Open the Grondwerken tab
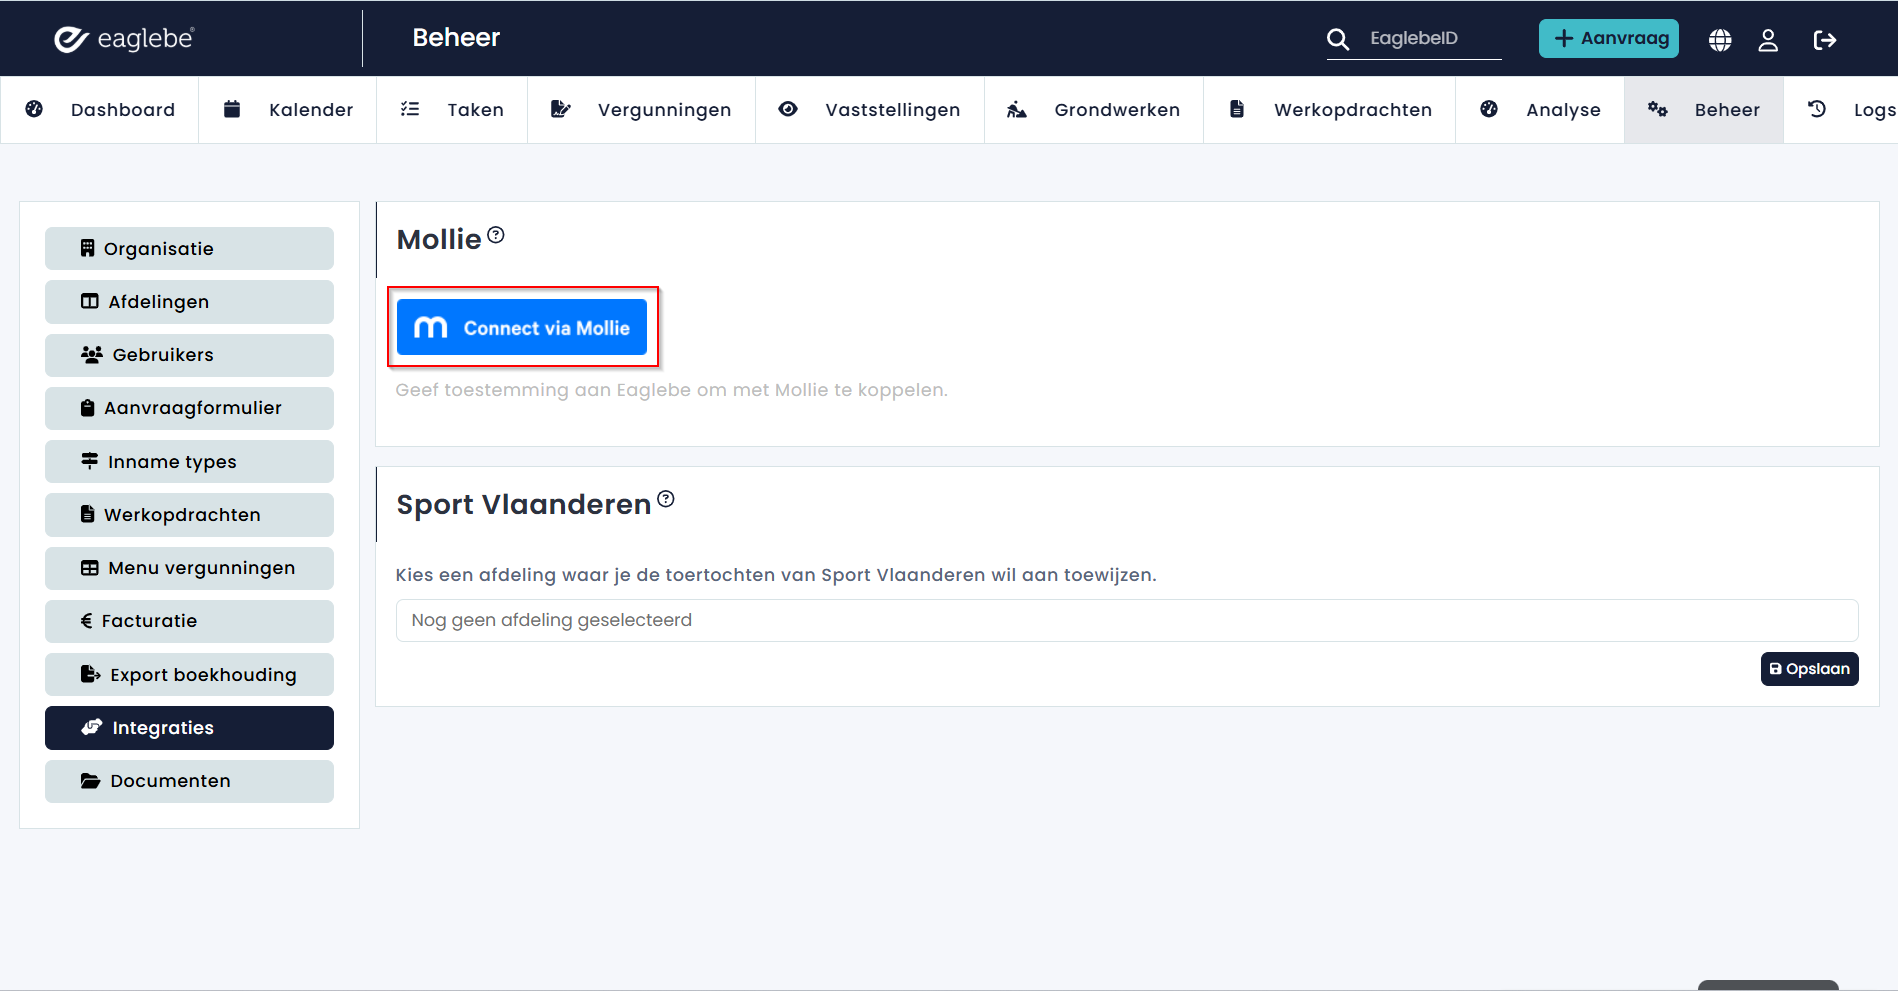Image resolution: width=1898 pixels, height=991 pixels. [x=1094, y=110]
